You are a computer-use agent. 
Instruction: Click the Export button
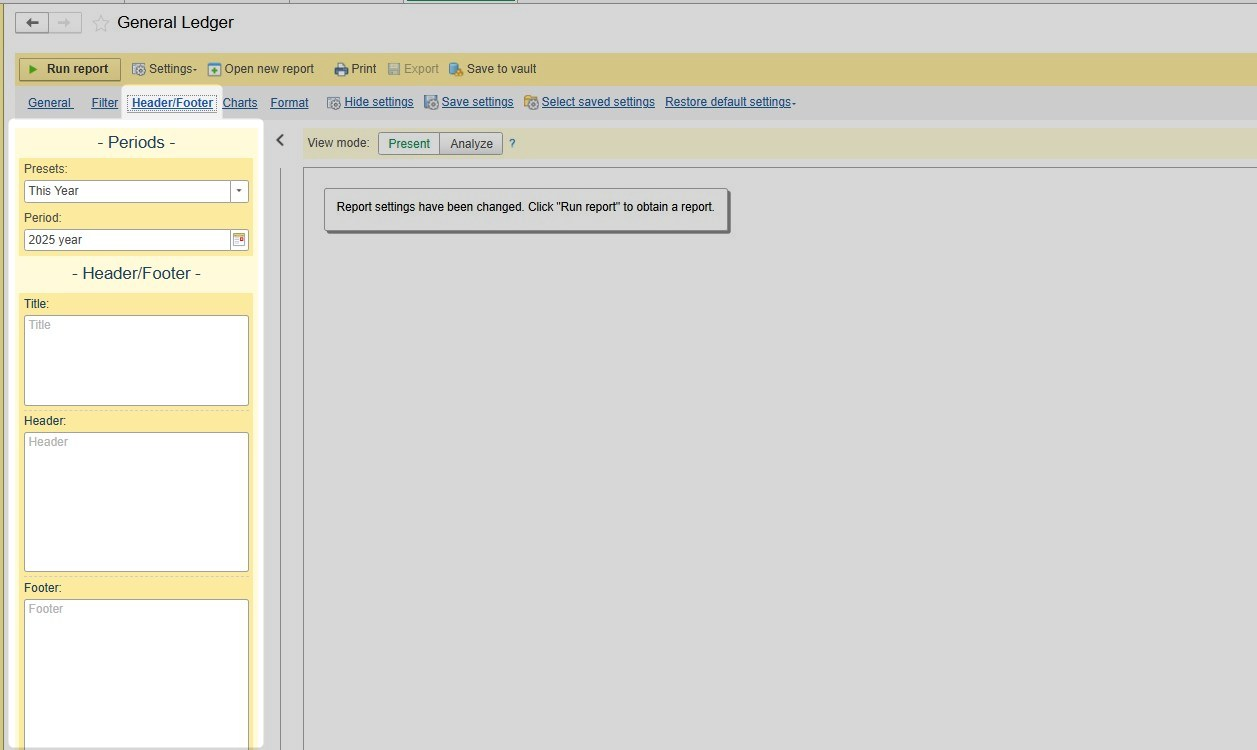point(413,69)
